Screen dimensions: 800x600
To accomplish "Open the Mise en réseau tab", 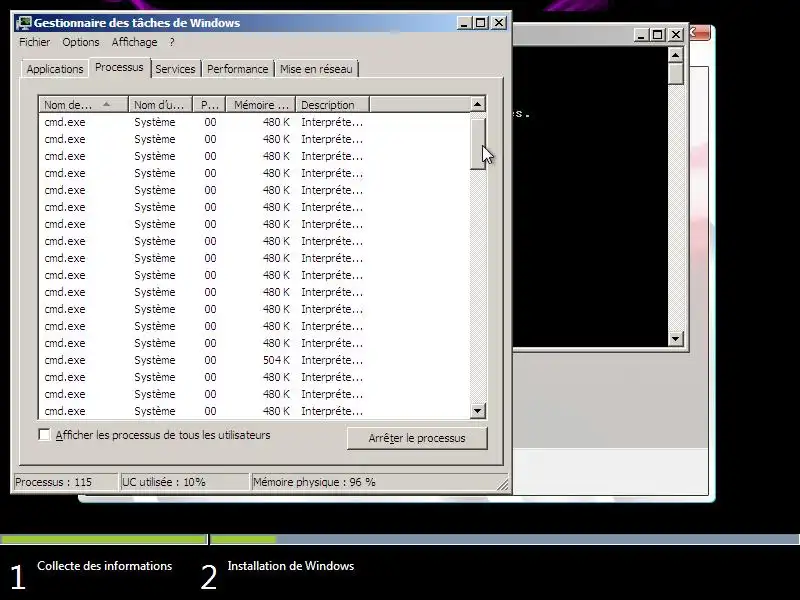I will [316, 69].
